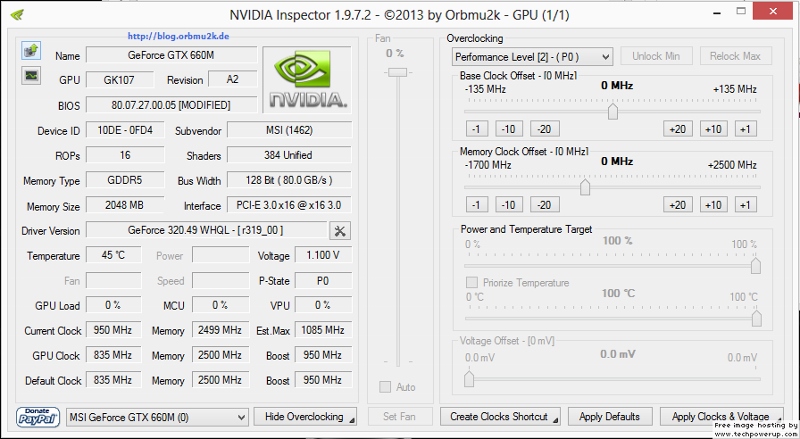Click the Revision value A2
Image resolution: width=800 pixels, height=439 pixels.
tap(232, 80)
